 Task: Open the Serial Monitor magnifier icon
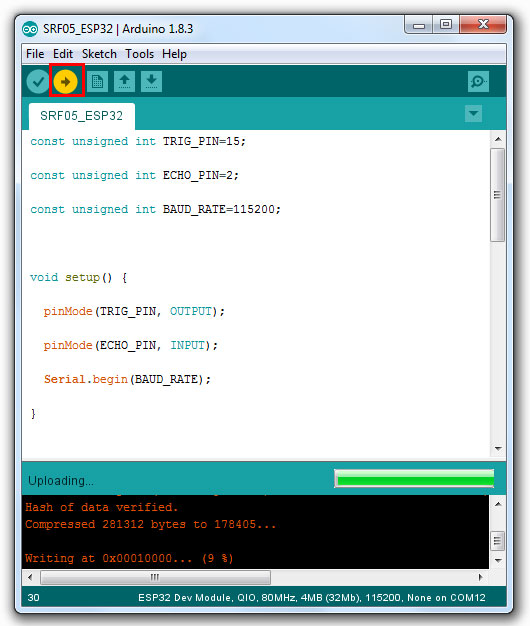tap(478, 81)
